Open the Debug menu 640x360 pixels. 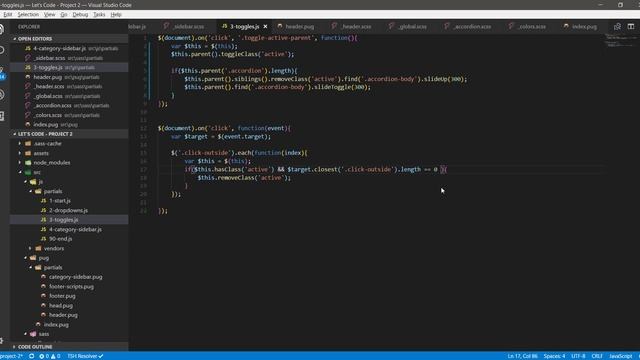[x=80, y=14]
